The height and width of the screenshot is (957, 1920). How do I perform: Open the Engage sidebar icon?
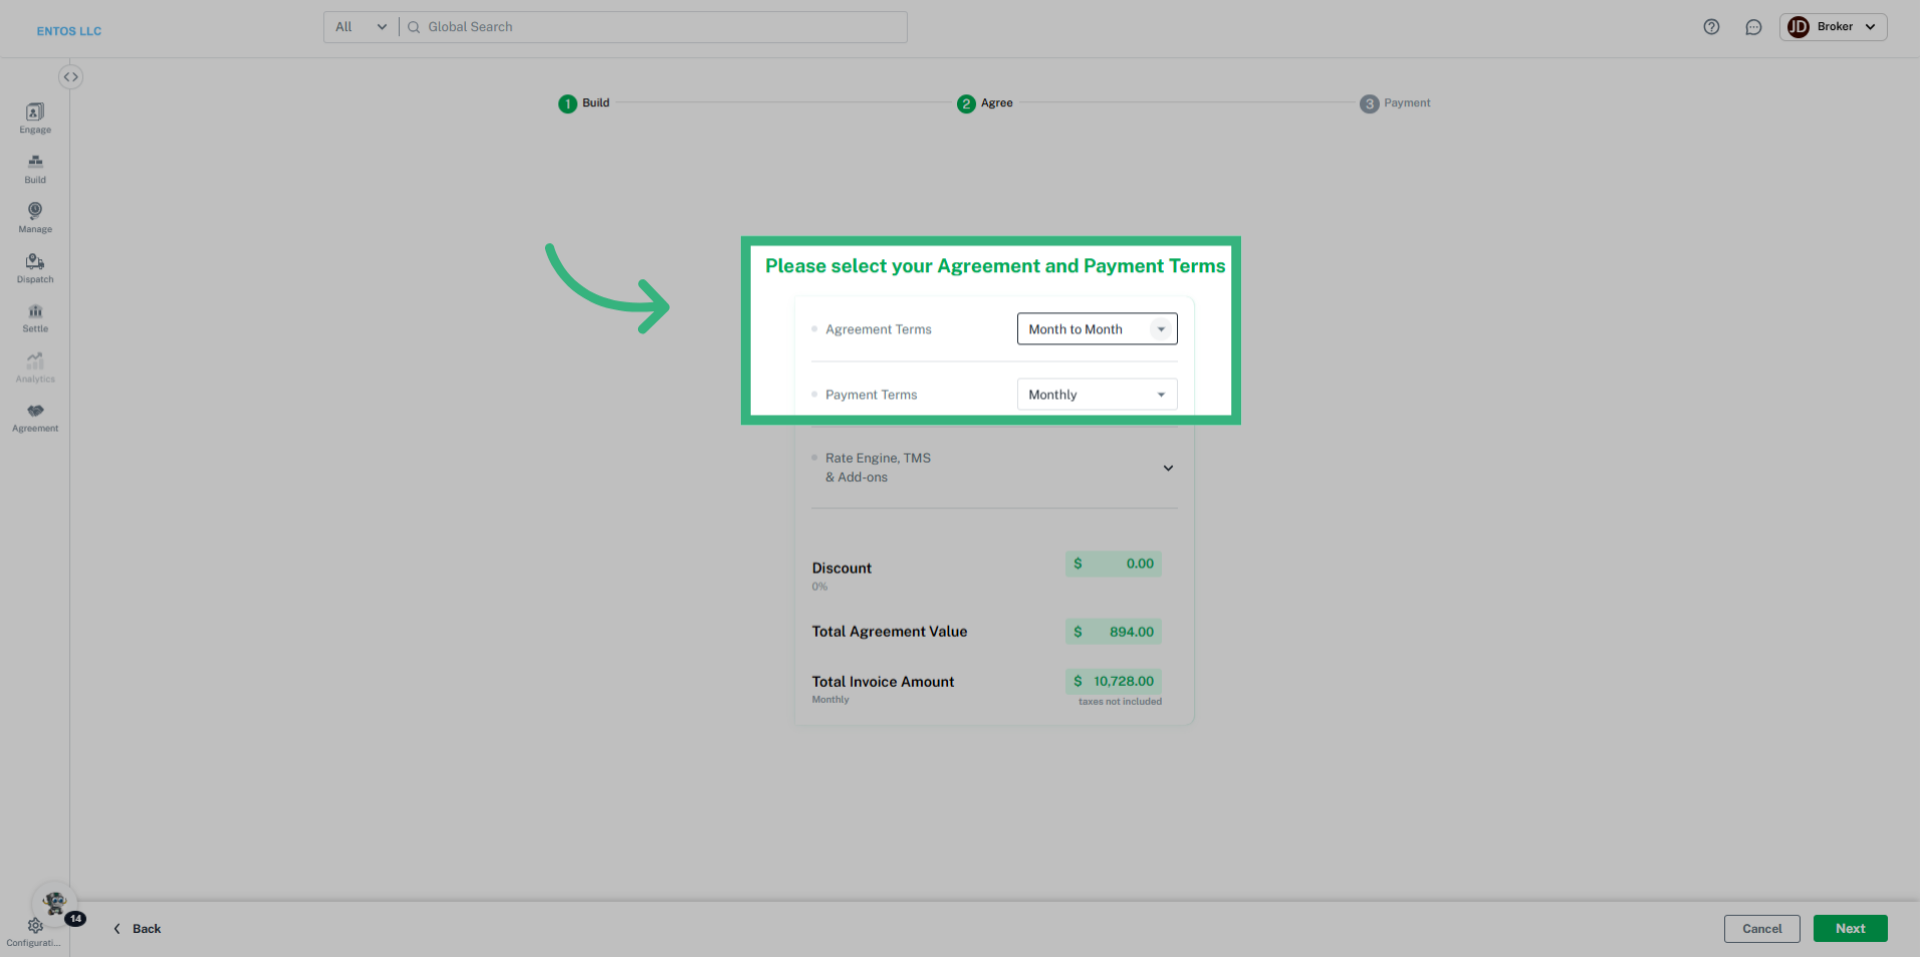(x=35, y=117)
